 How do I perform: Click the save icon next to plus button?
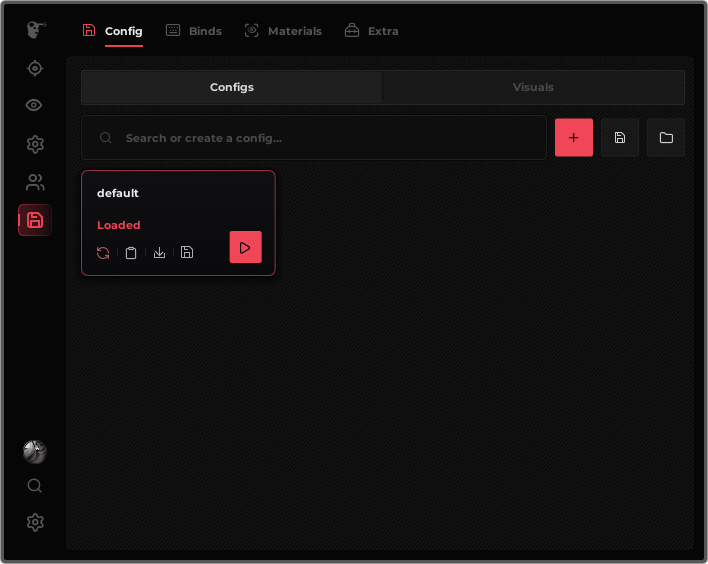620,138
